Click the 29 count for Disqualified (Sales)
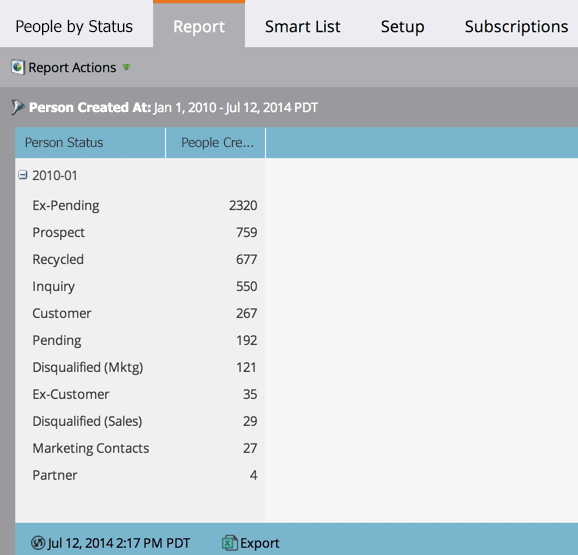 click(250, 421)
